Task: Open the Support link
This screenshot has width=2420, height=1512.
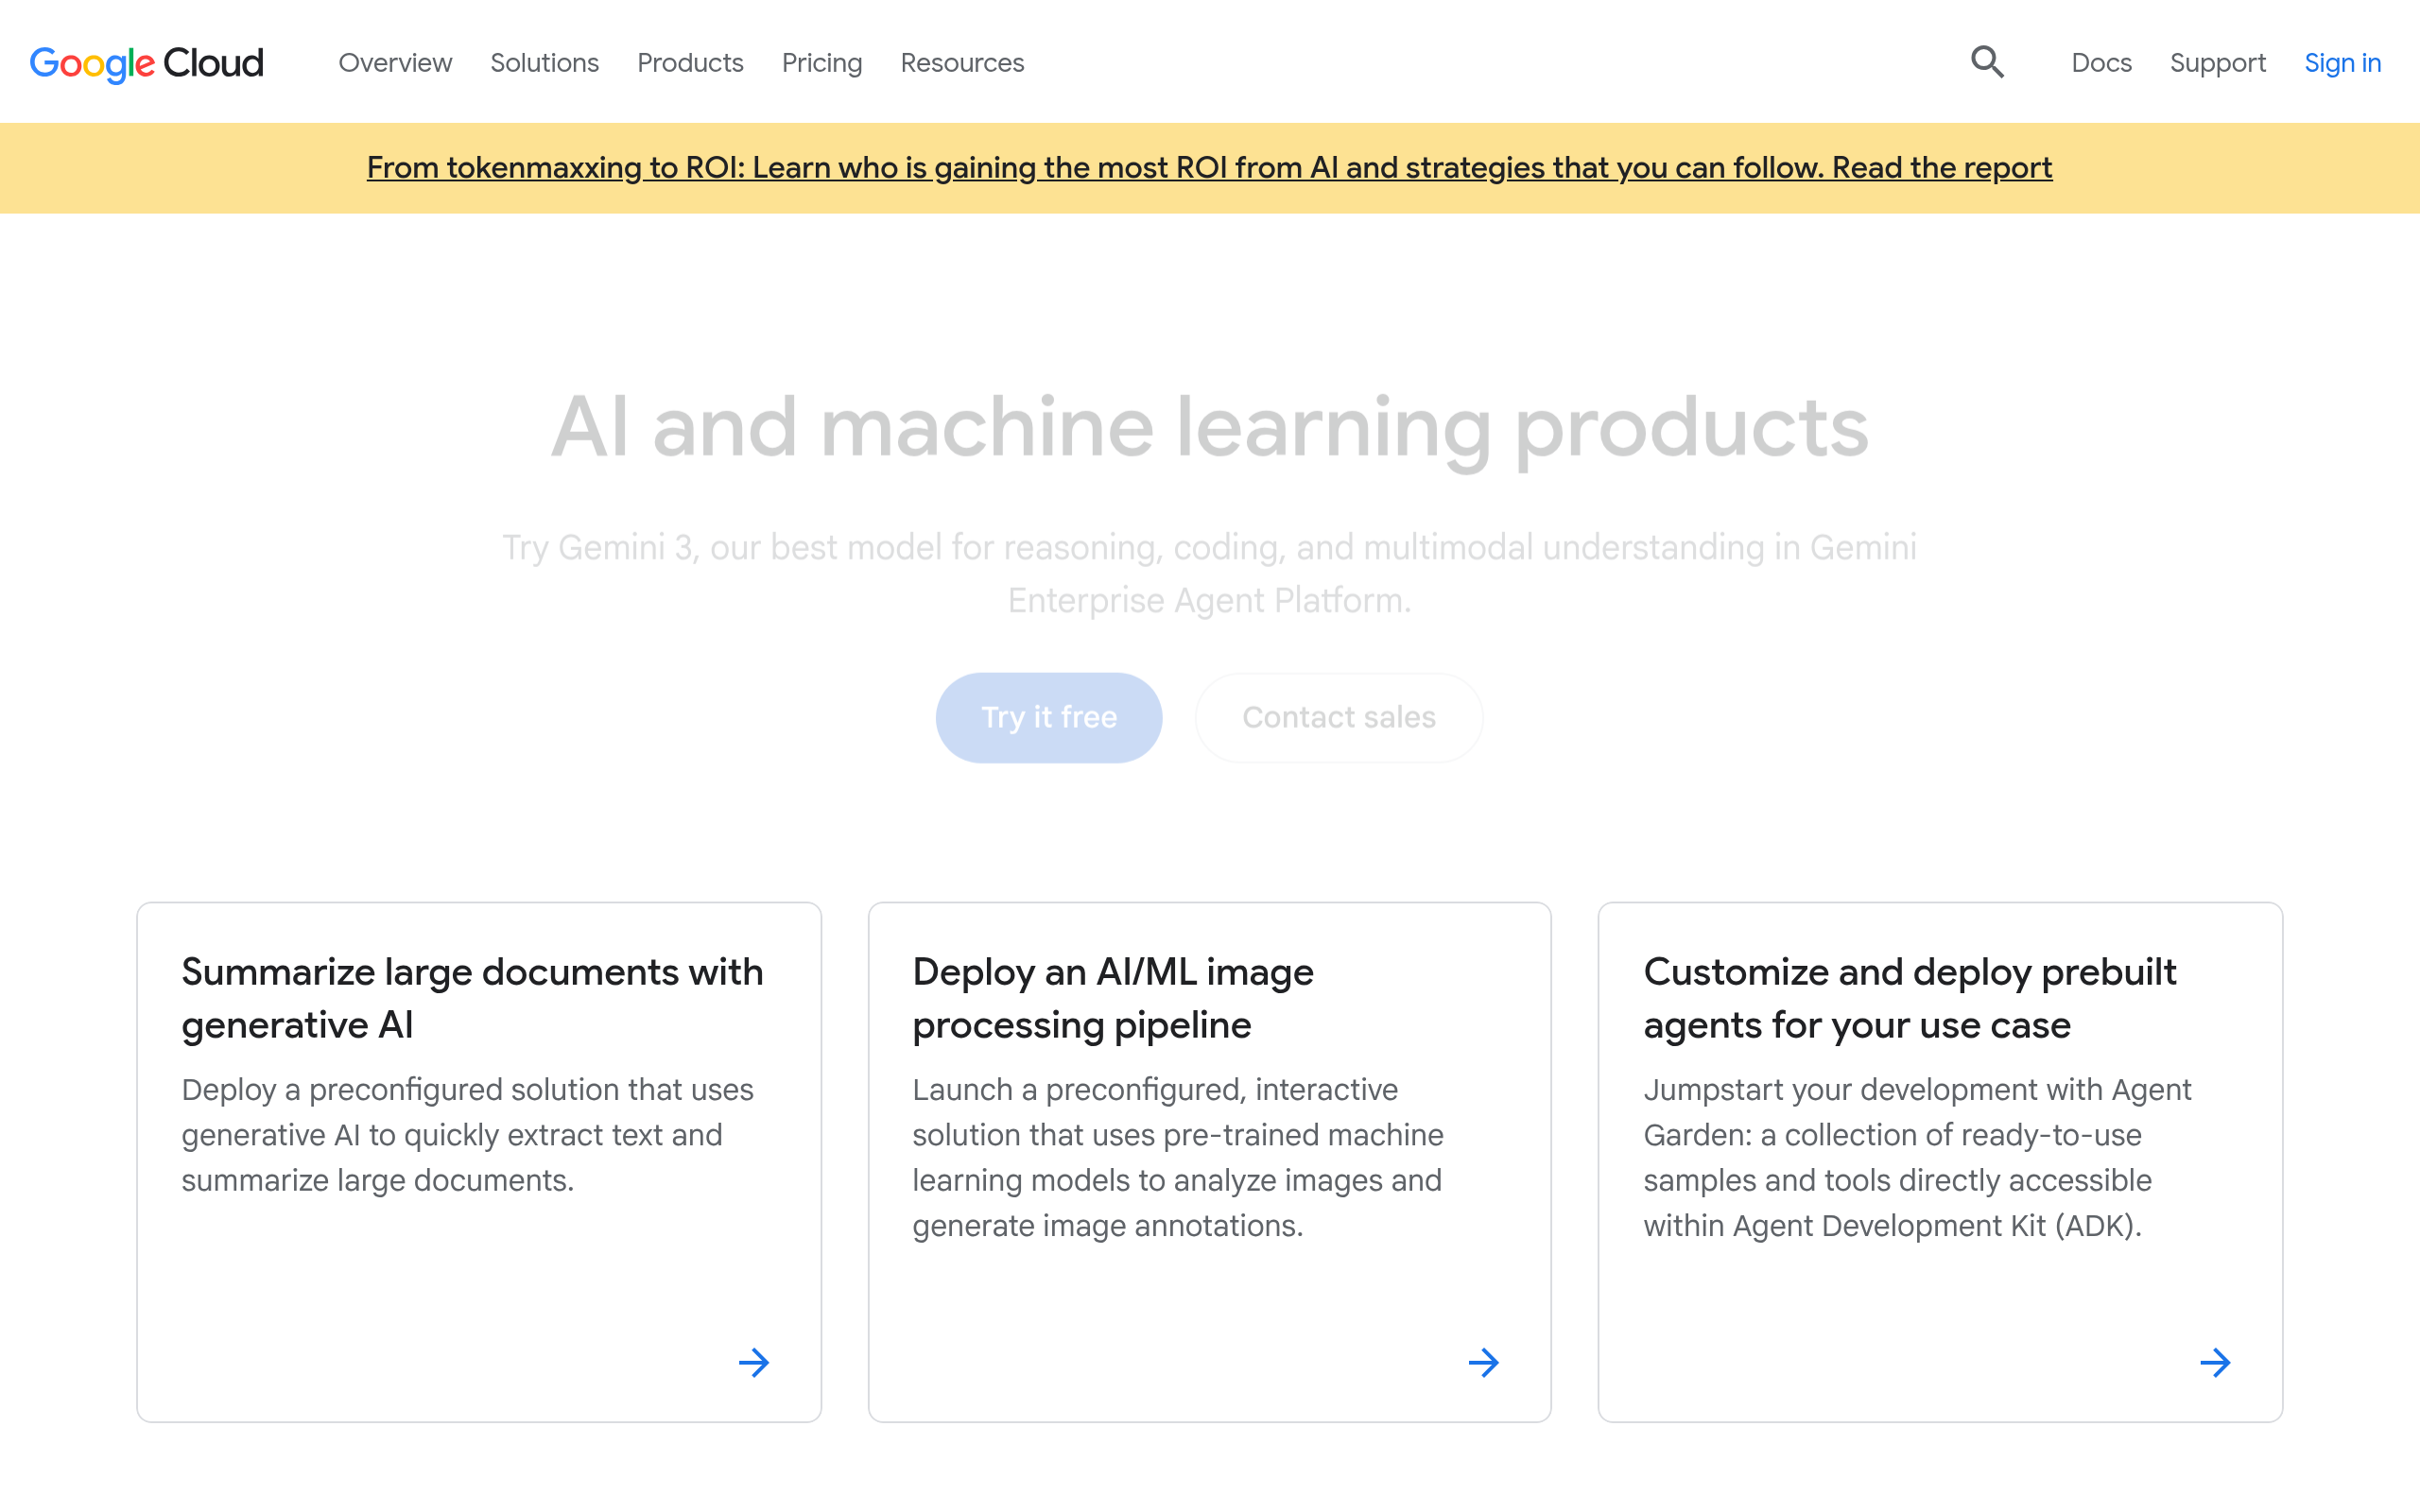Action: [x=2217, y=63]
